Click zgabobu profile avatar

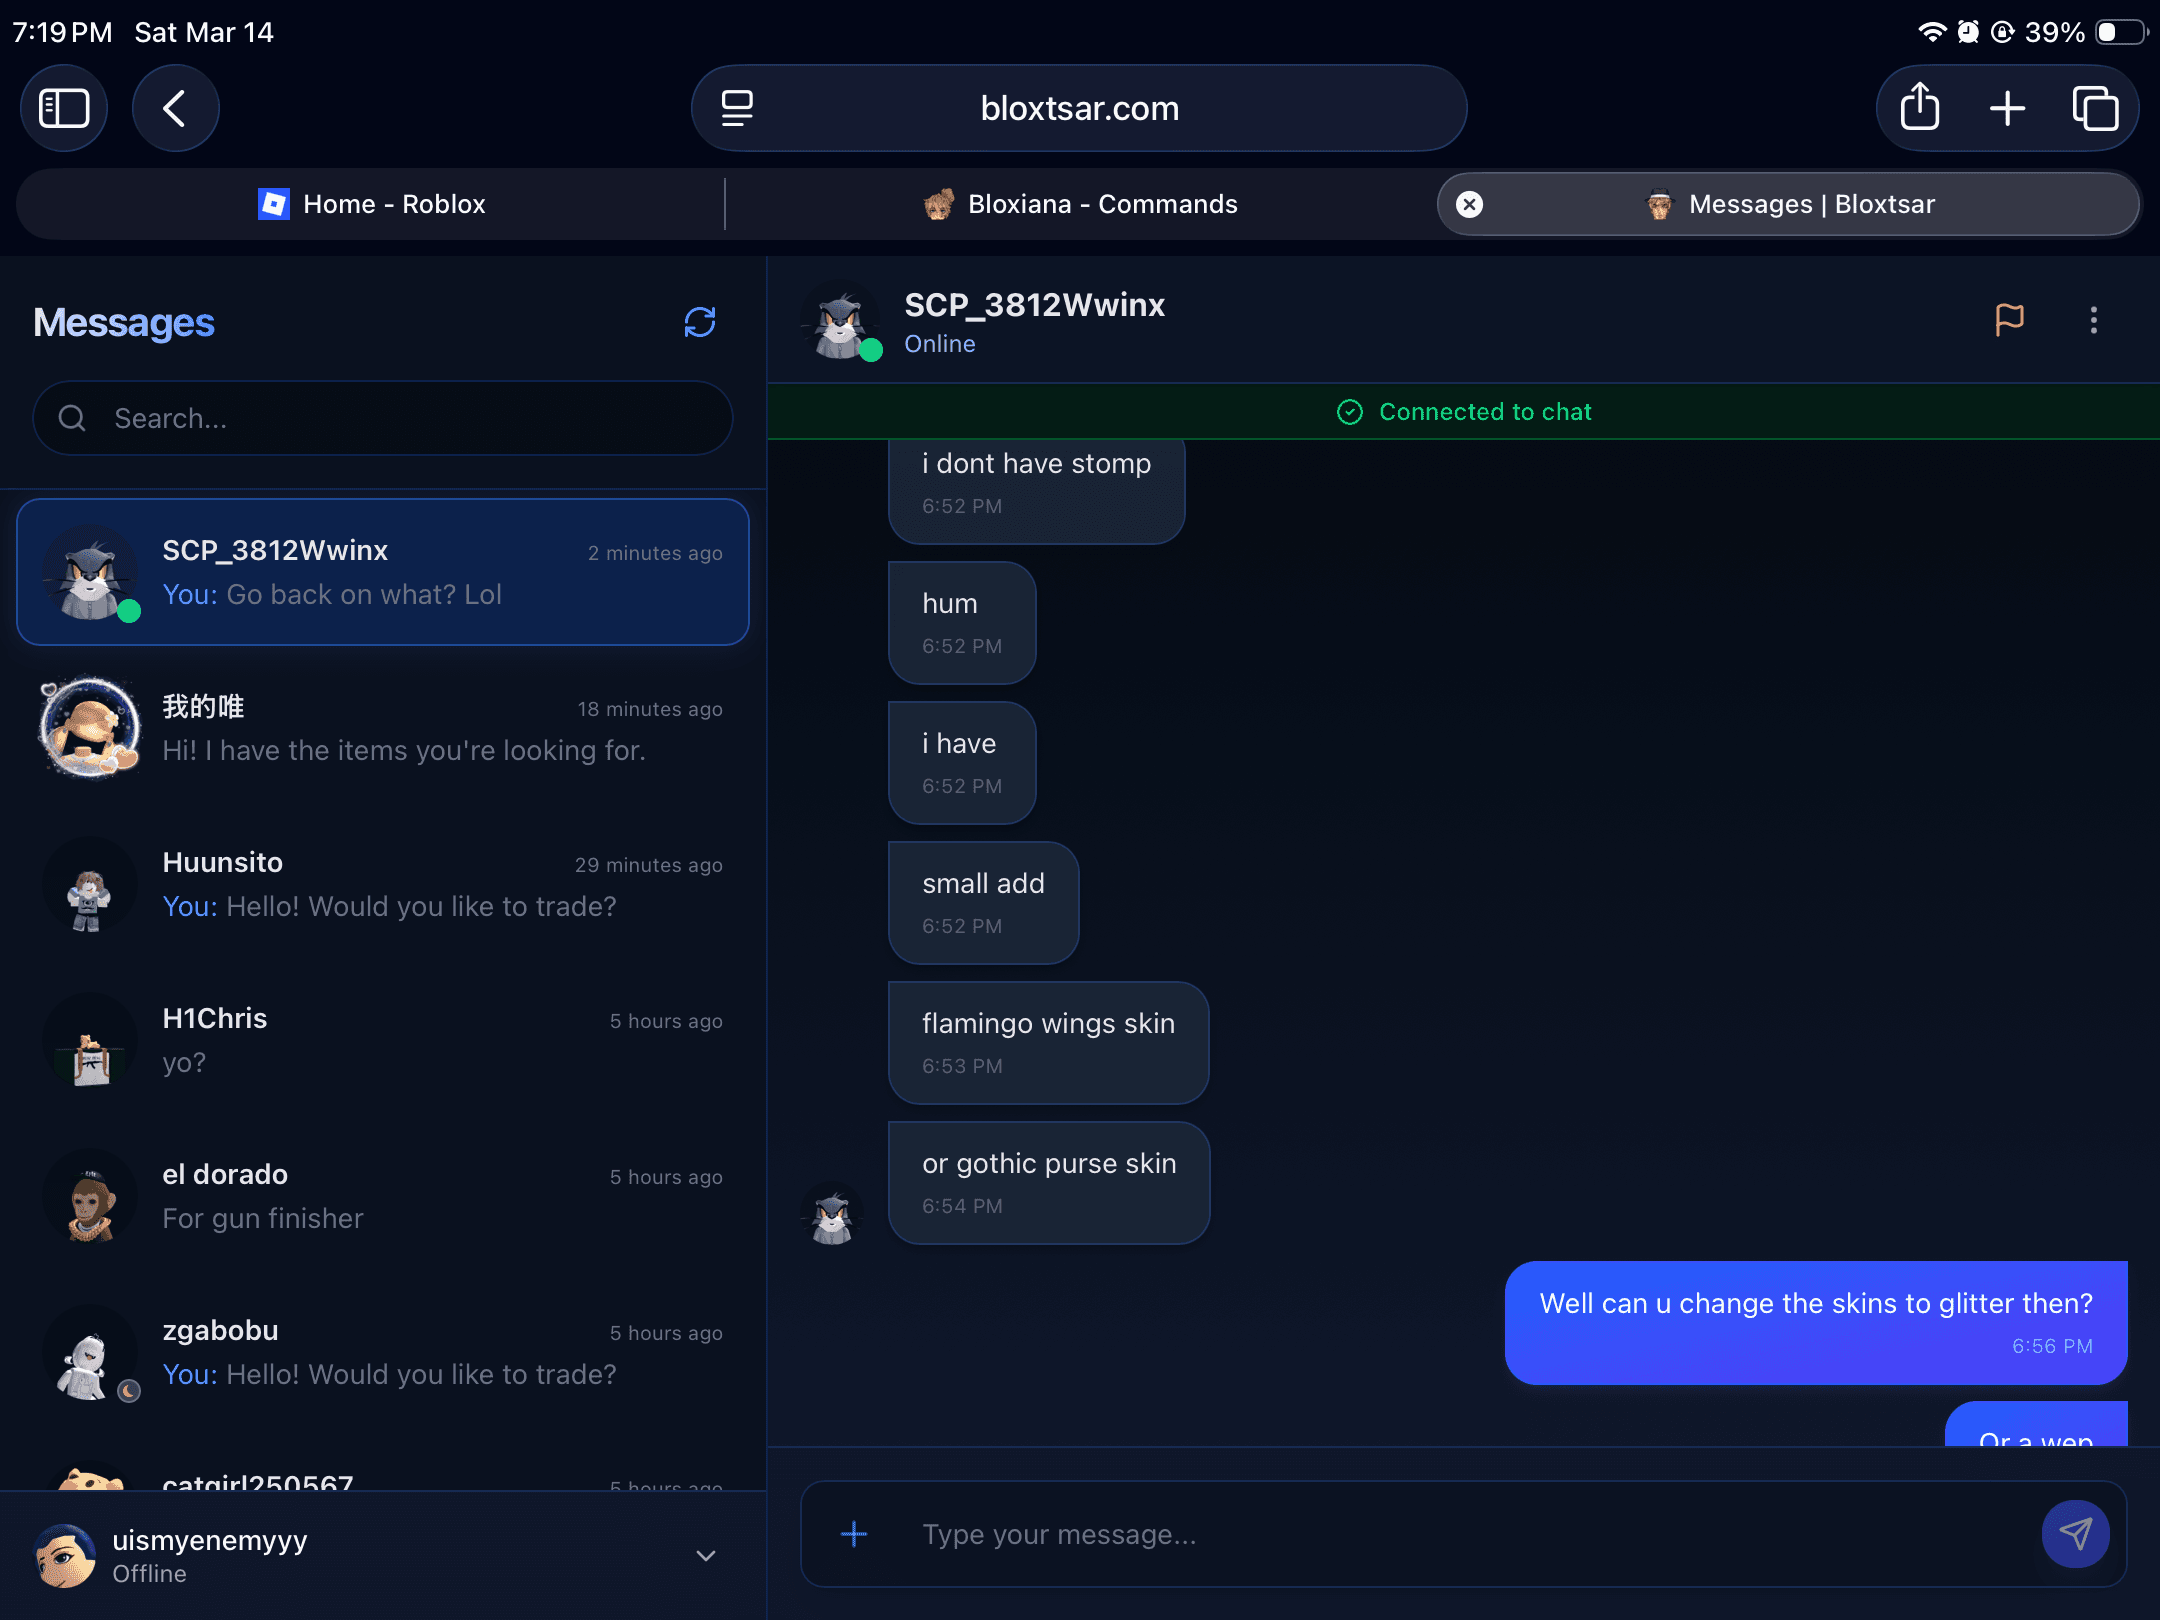tap(90, 1352)
